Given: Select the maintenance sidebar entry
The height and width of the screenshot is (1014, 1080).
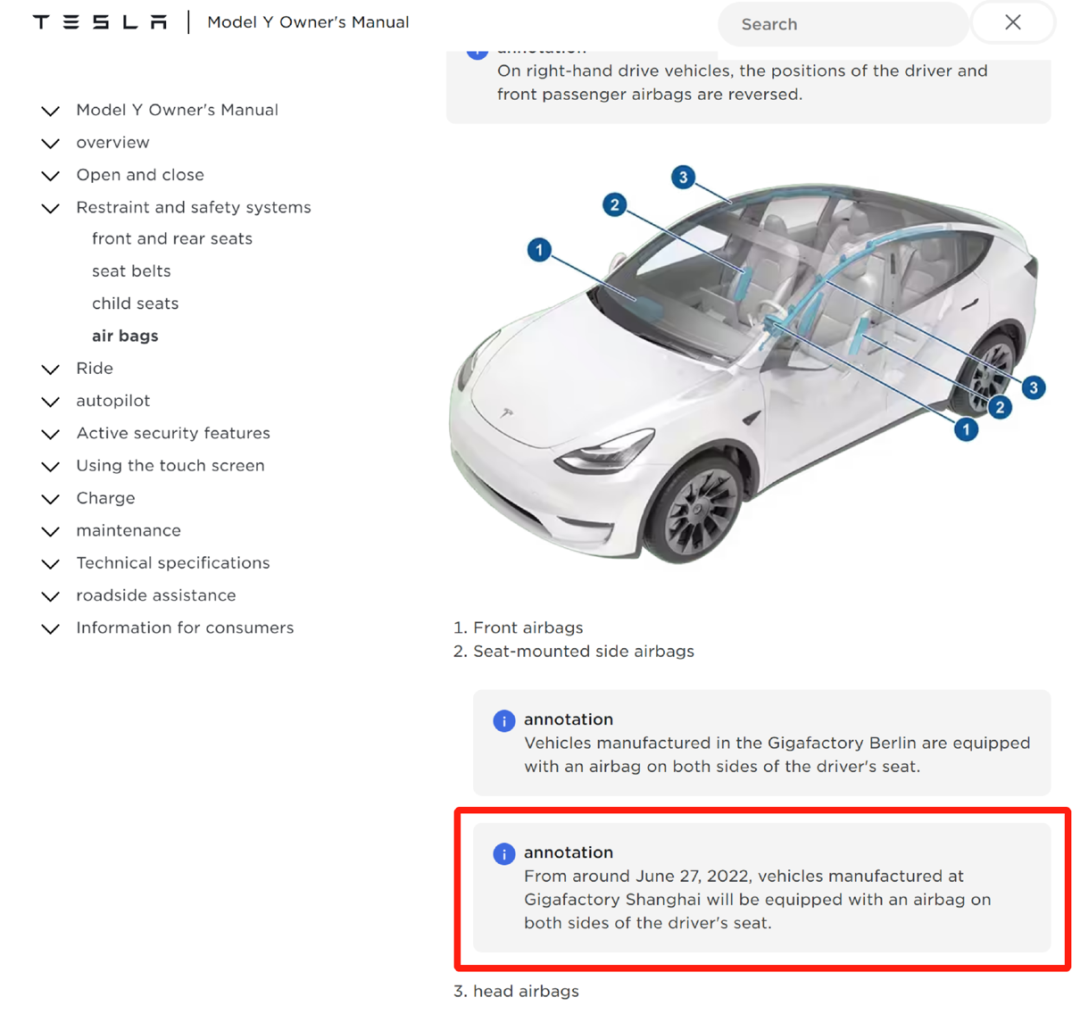Looking at the screenshot, I should point(128,530).
